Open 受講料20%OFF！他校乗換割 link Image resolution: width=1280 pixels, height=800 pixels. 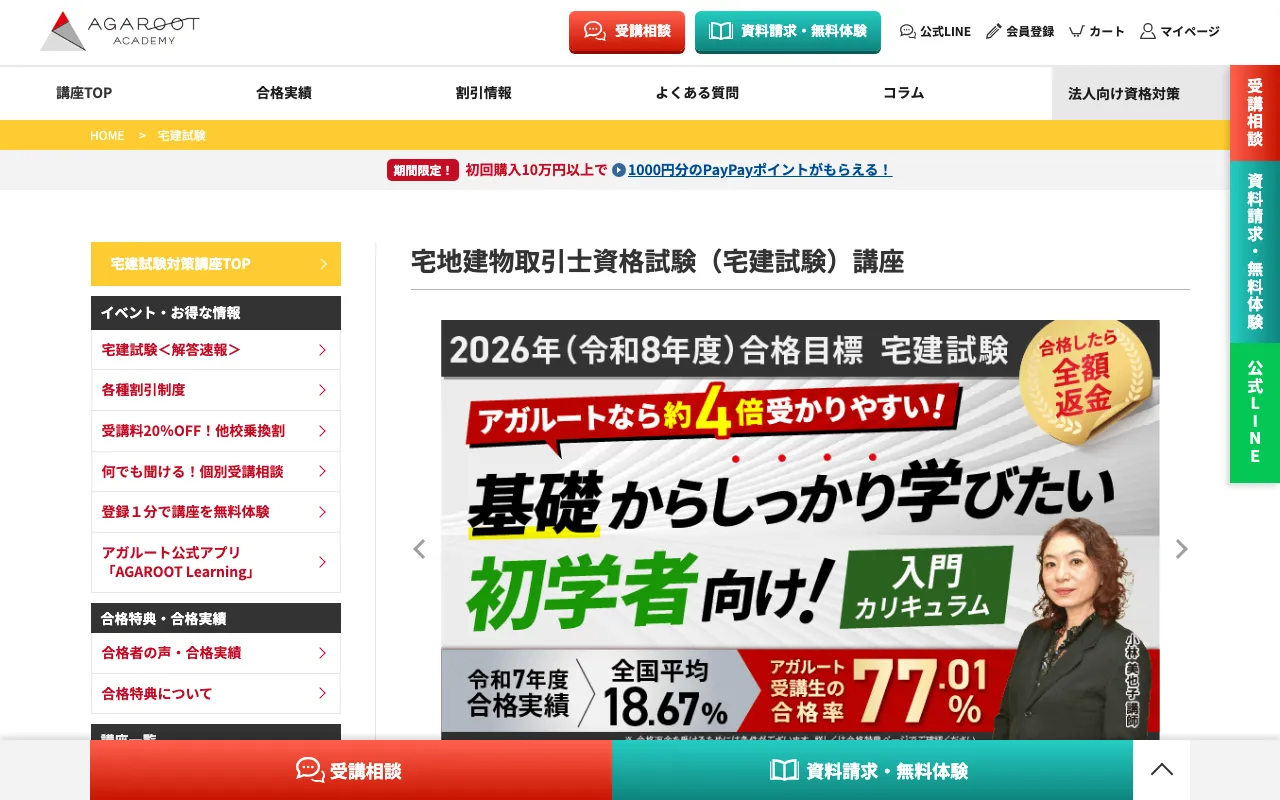coord(216,431)
